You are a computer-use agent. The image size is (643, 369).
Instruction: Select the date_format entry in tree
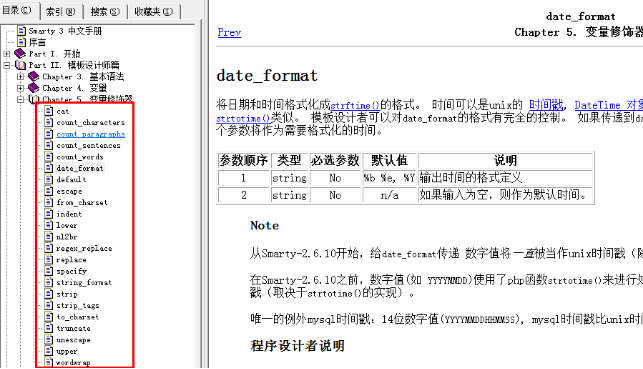(x=80, y=168)
